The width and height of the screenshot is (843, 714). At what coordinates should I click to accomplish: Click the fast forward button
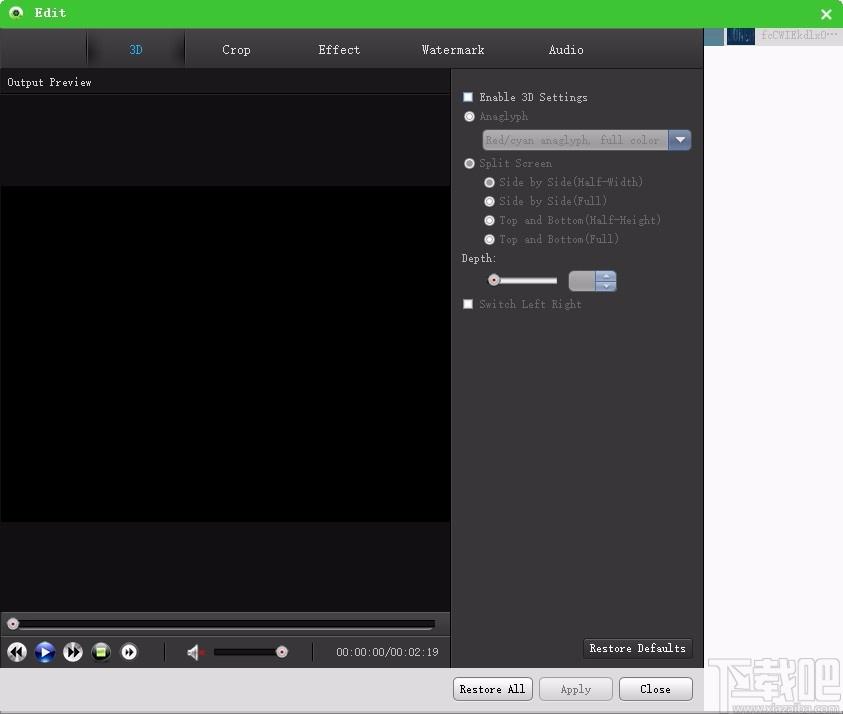(x=73, y=652)
